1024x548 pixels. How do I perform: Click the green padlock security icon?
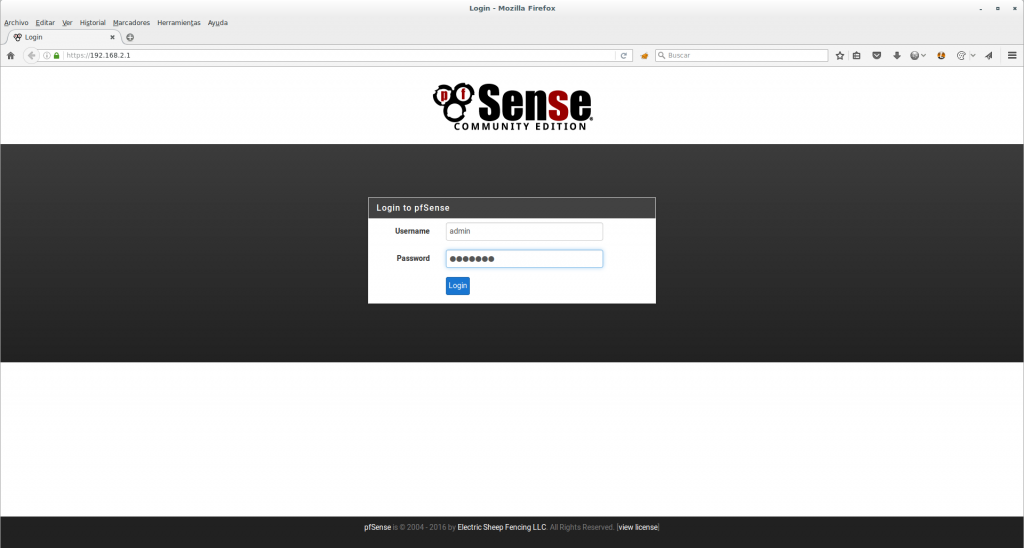pyautogui.click(x=57, y=56)
